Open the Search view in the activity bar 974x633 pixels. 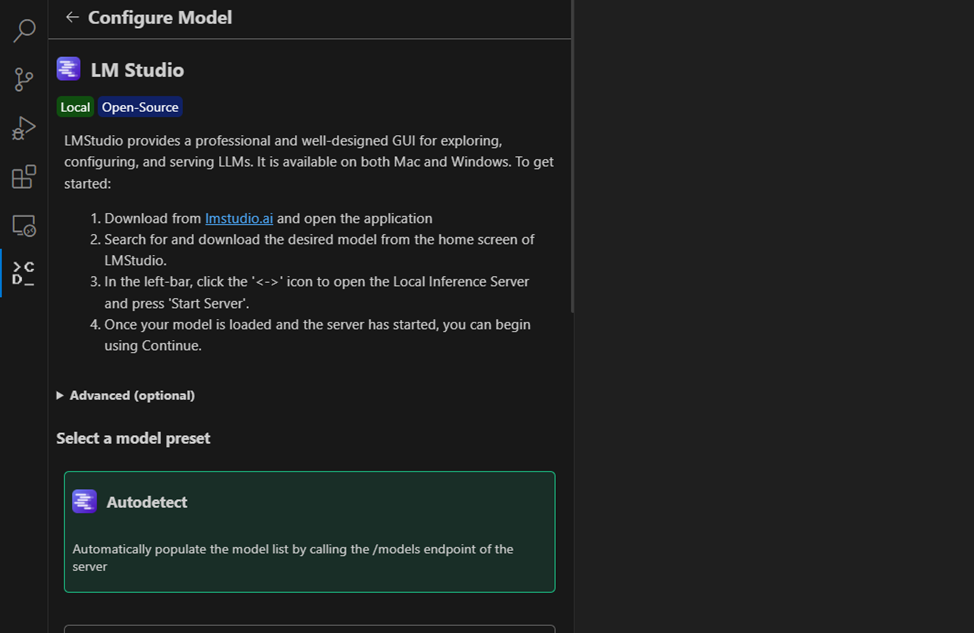(x=23, y=30)
